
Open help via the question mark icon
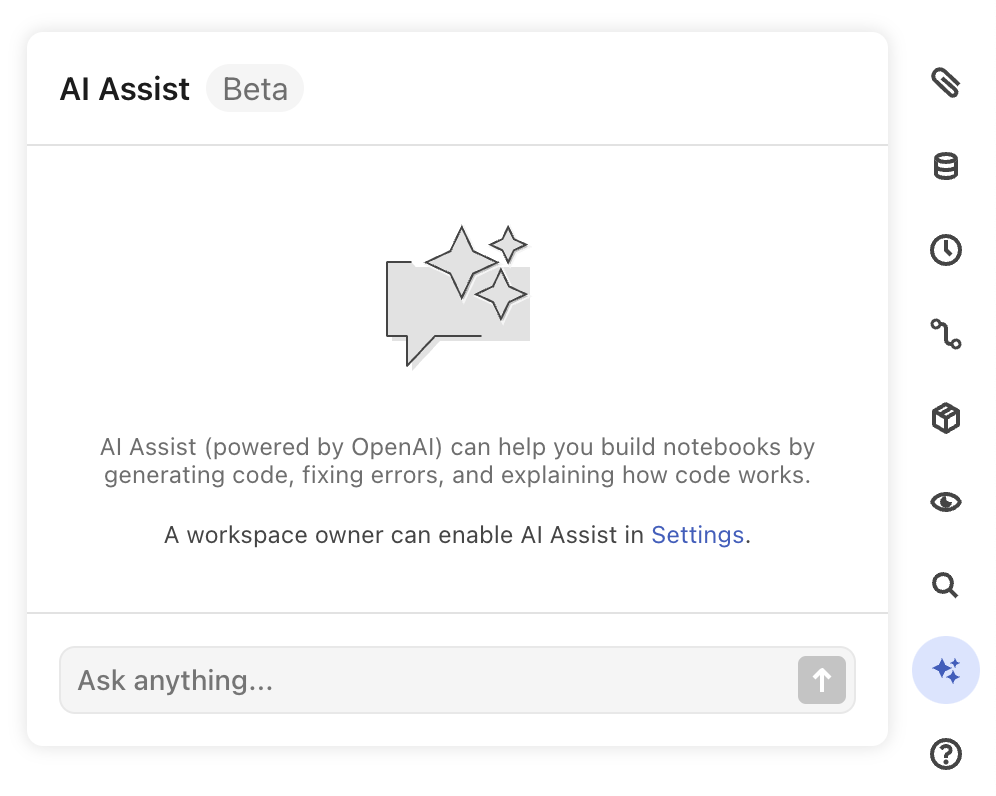click(x=946, y=754)
